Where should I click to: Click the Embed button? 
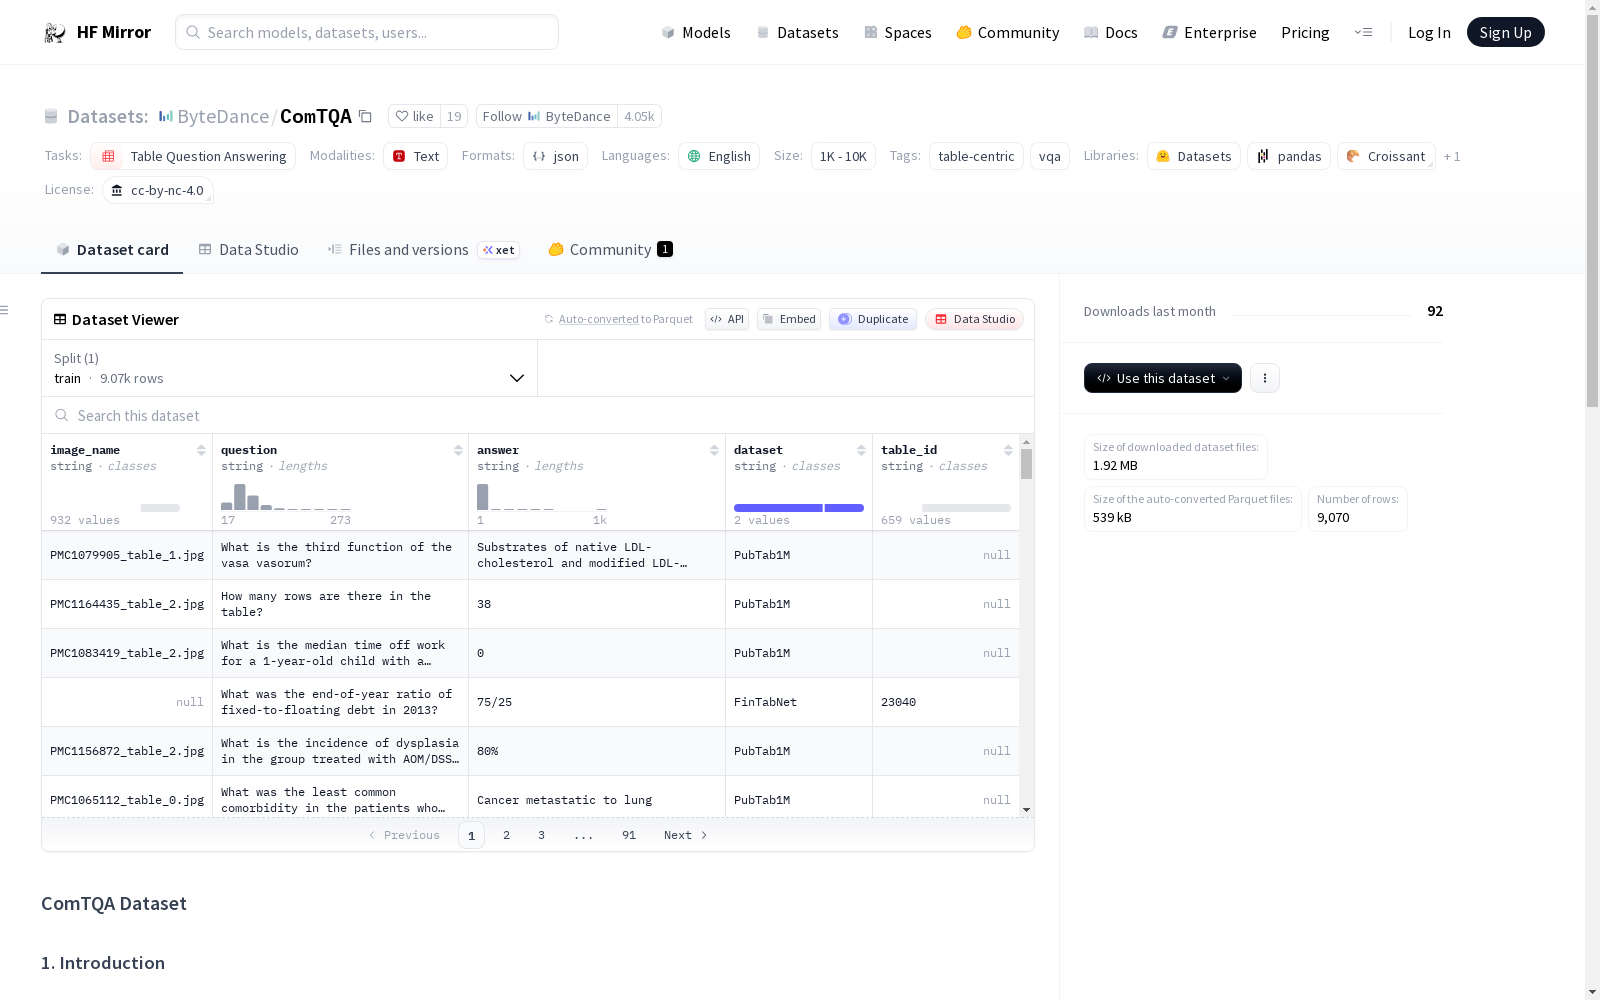(789, 319)
